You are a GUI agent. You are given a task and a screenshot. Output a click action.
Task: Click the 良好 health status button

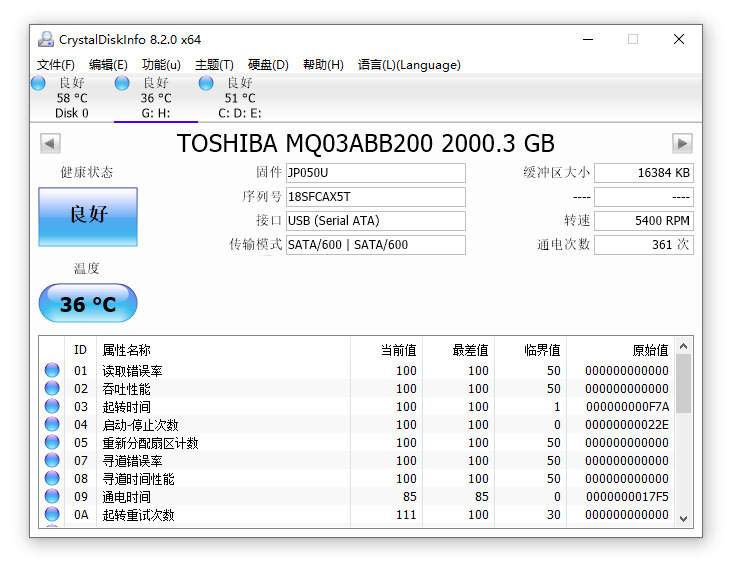88,216
